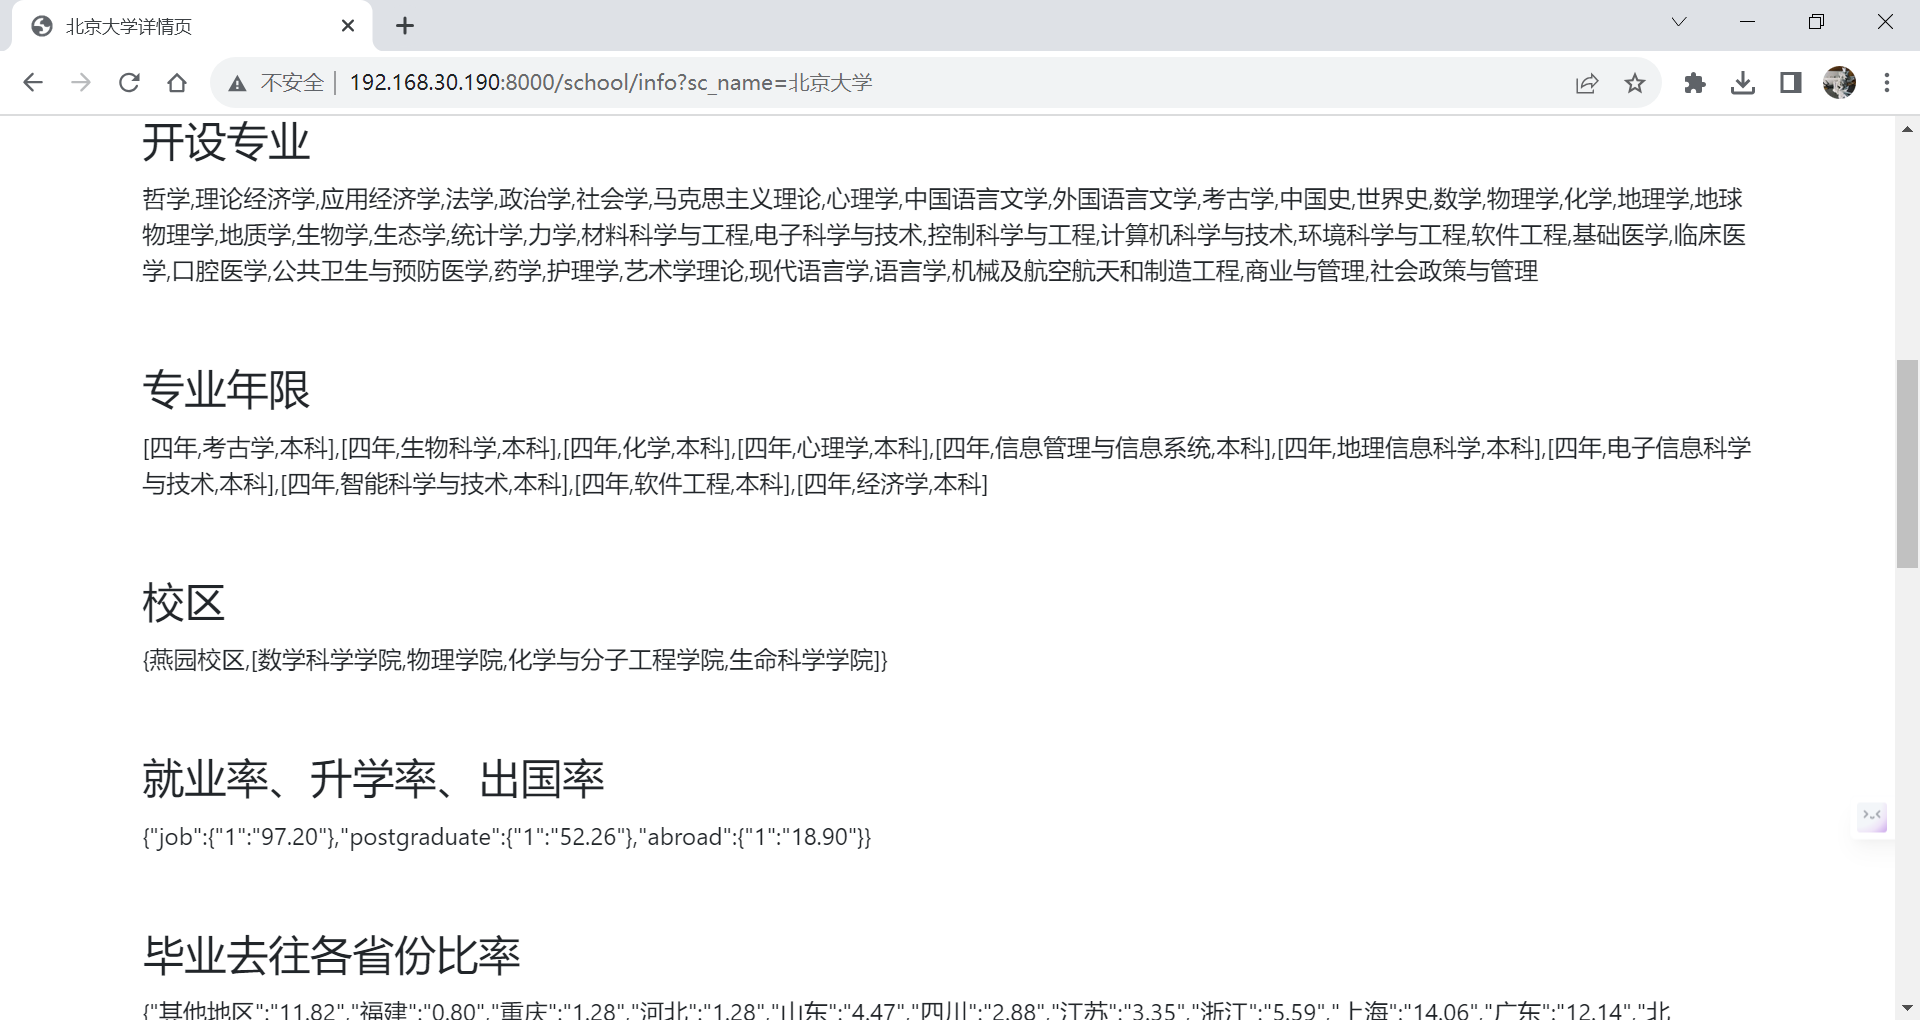Click the 毕业去往各省份比率 heading
The width and height of the screenshot is (1920, 1020).
click(331, 955)
